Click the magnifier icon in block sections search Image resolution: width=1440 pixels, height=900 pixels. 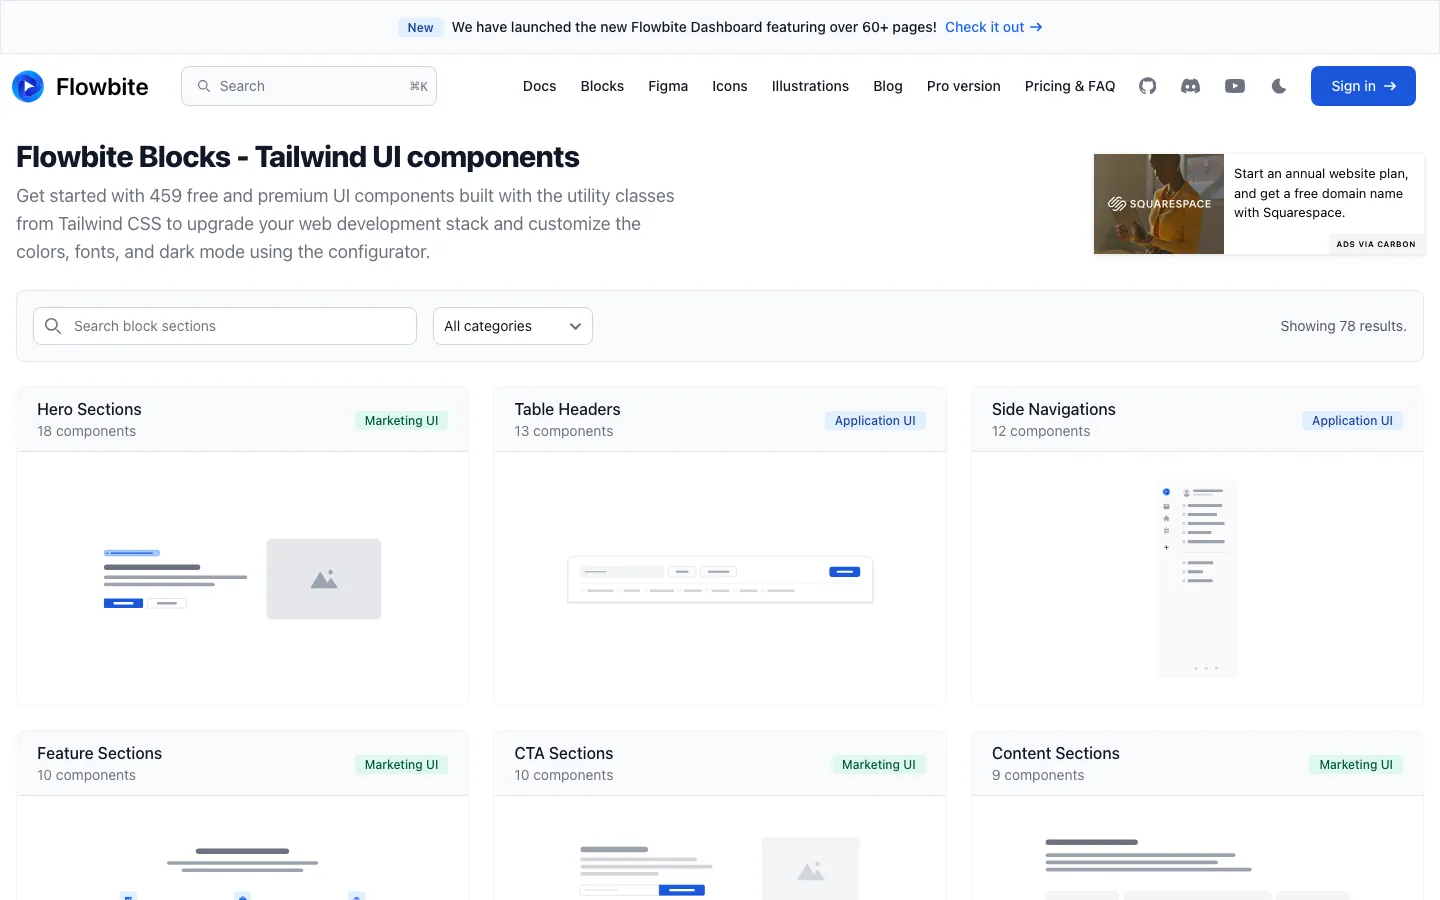[53, 326]
